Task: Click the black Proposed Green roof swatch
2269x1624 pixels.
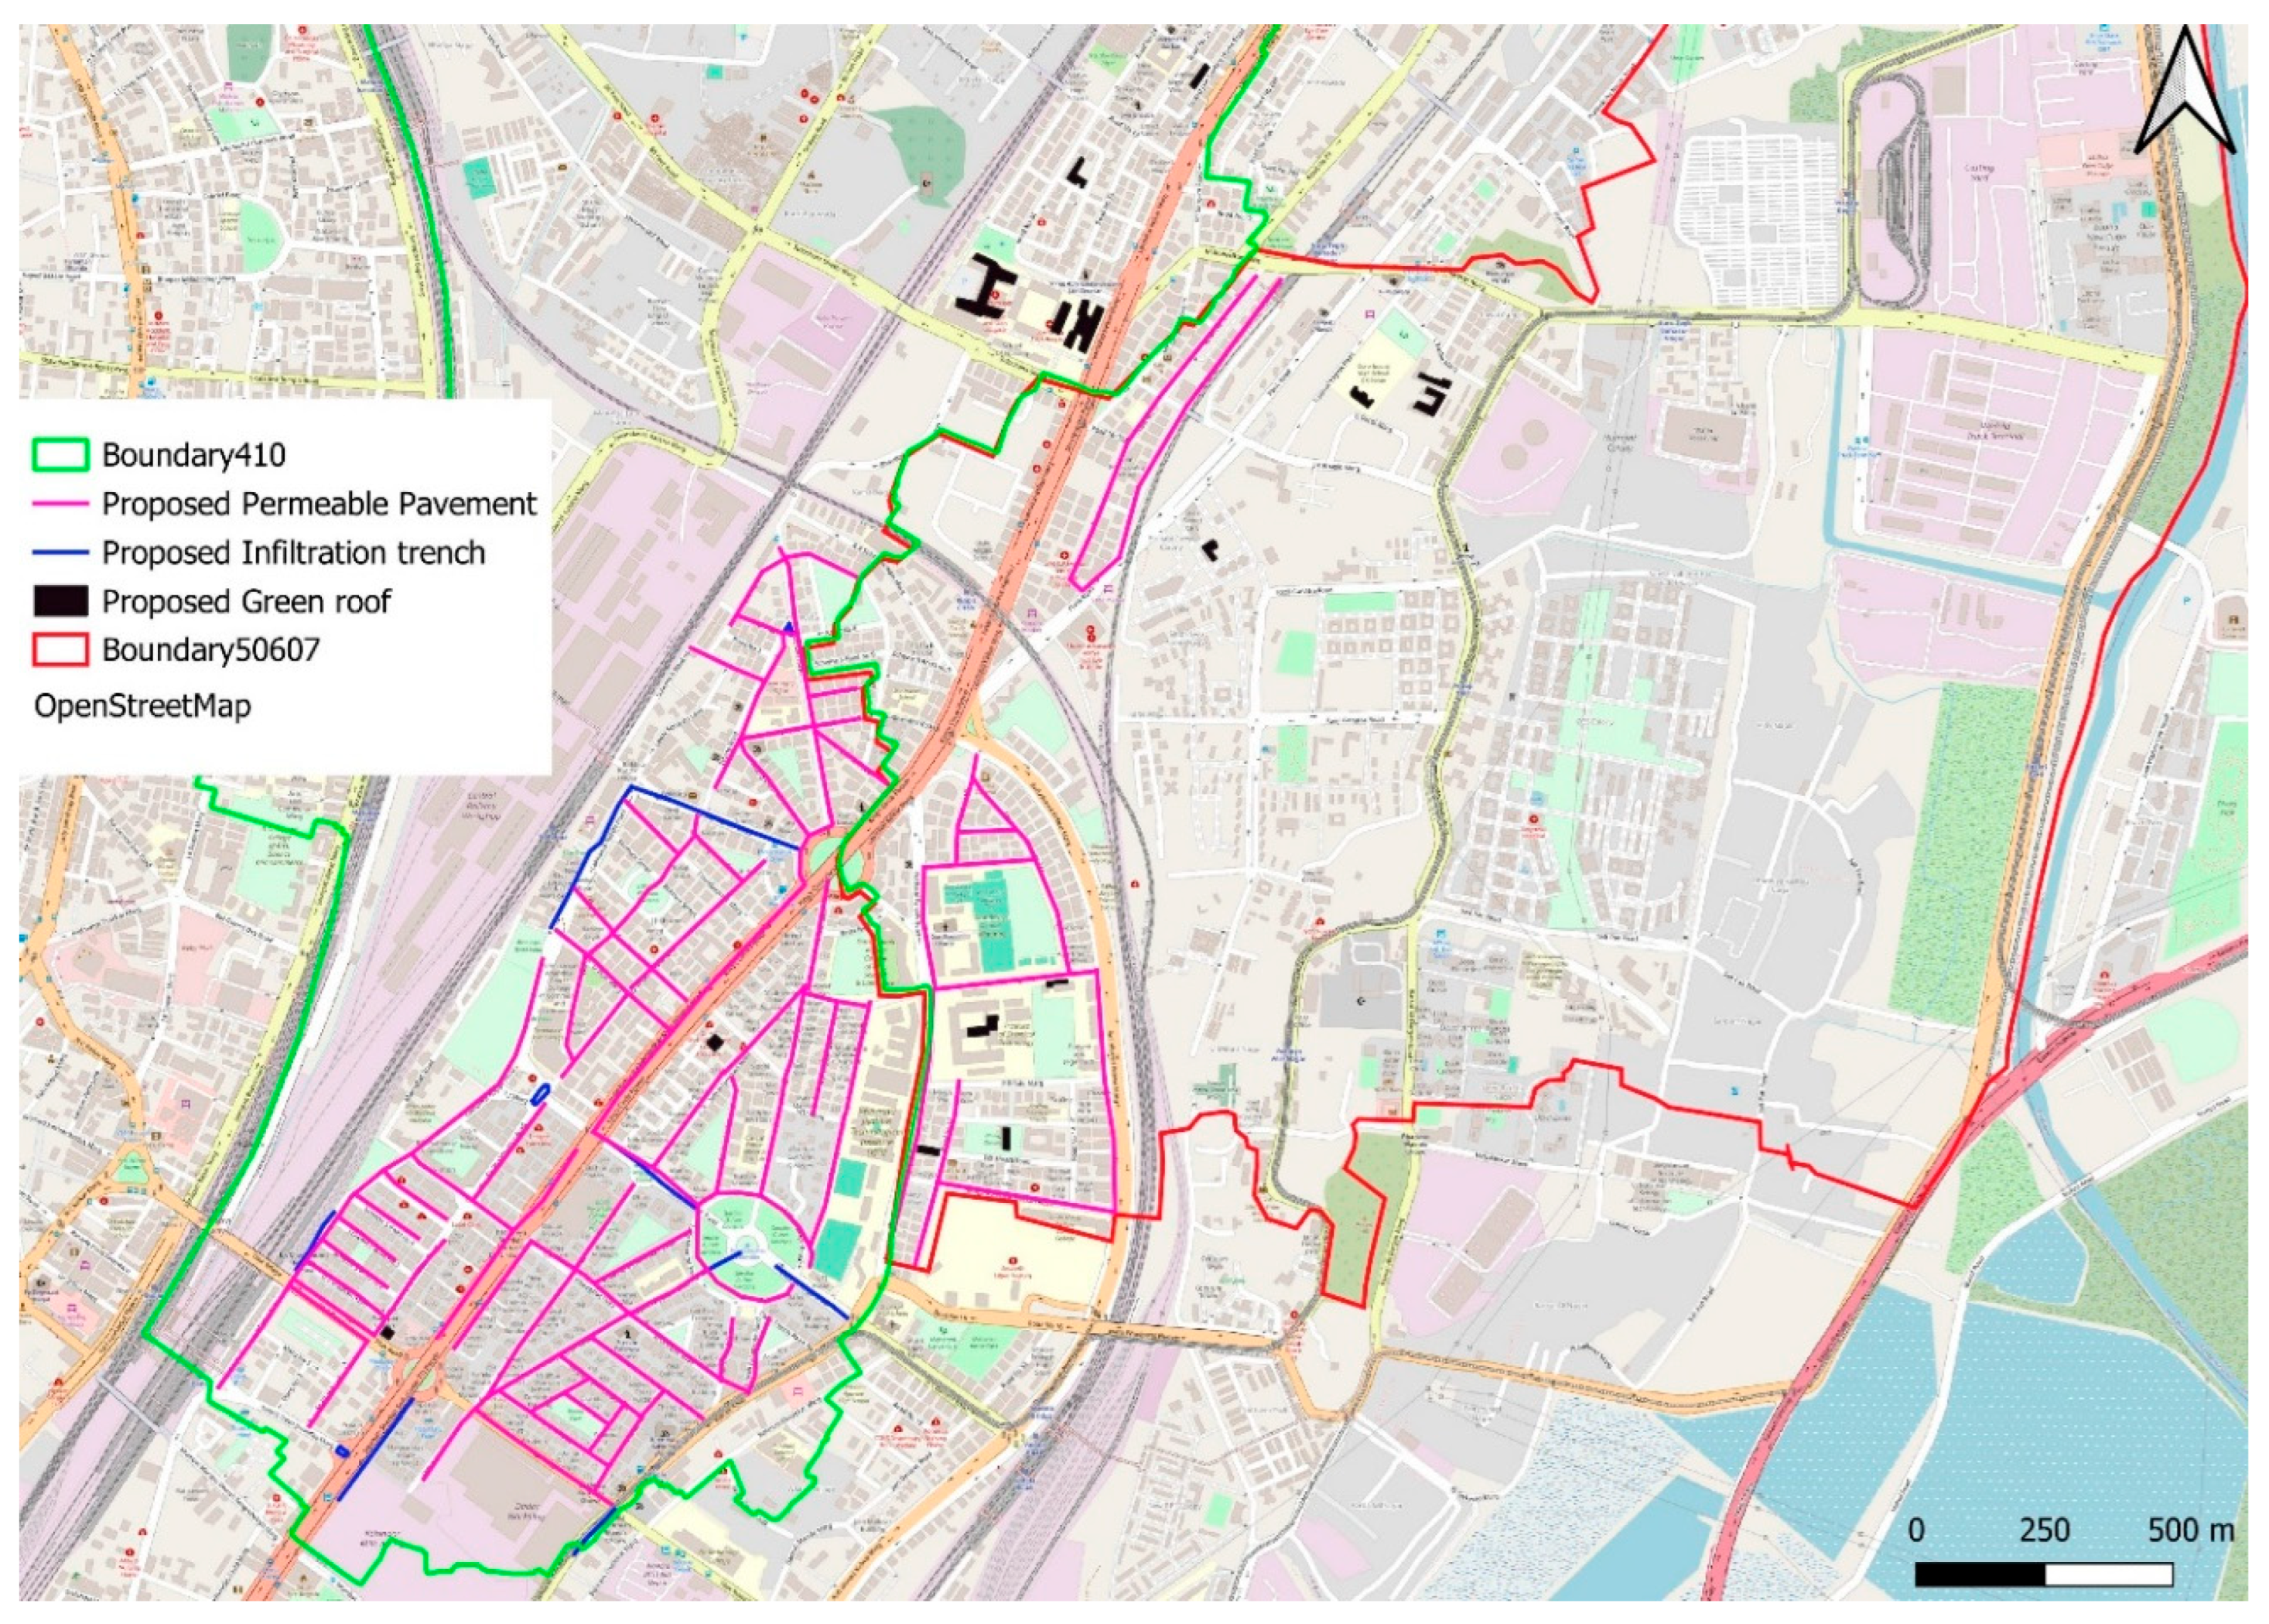Action: [x=60, y=601]
